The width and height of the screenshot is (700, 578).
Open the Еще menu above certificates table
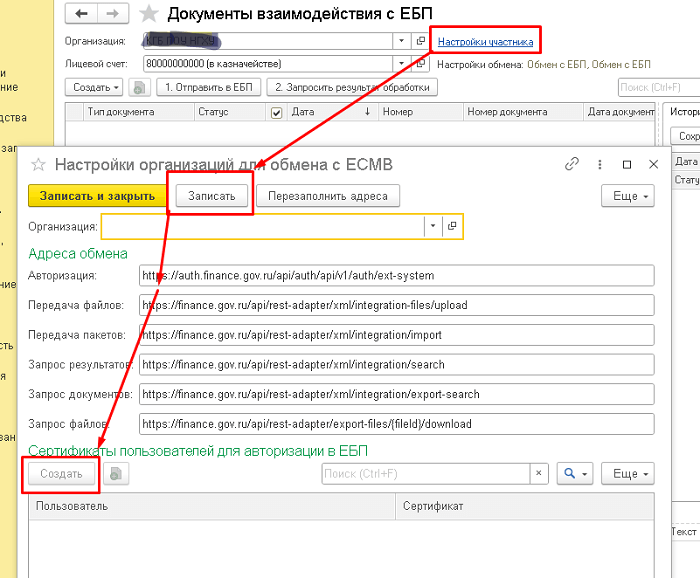632,473
